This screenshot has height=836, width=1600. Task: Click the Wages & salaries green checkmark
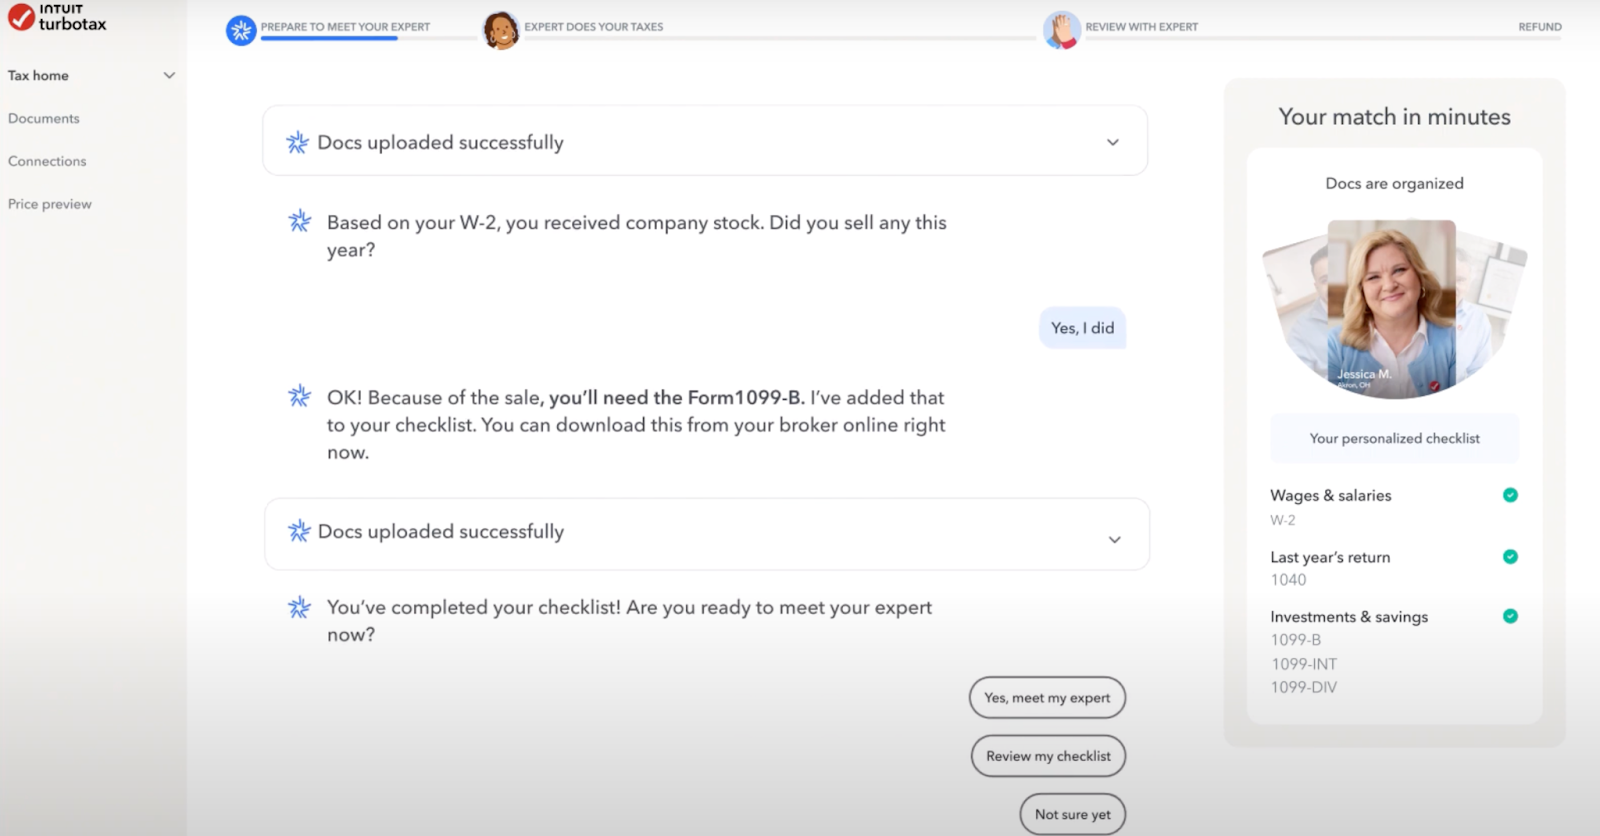pyautogui.click(x=1510, y=495)
